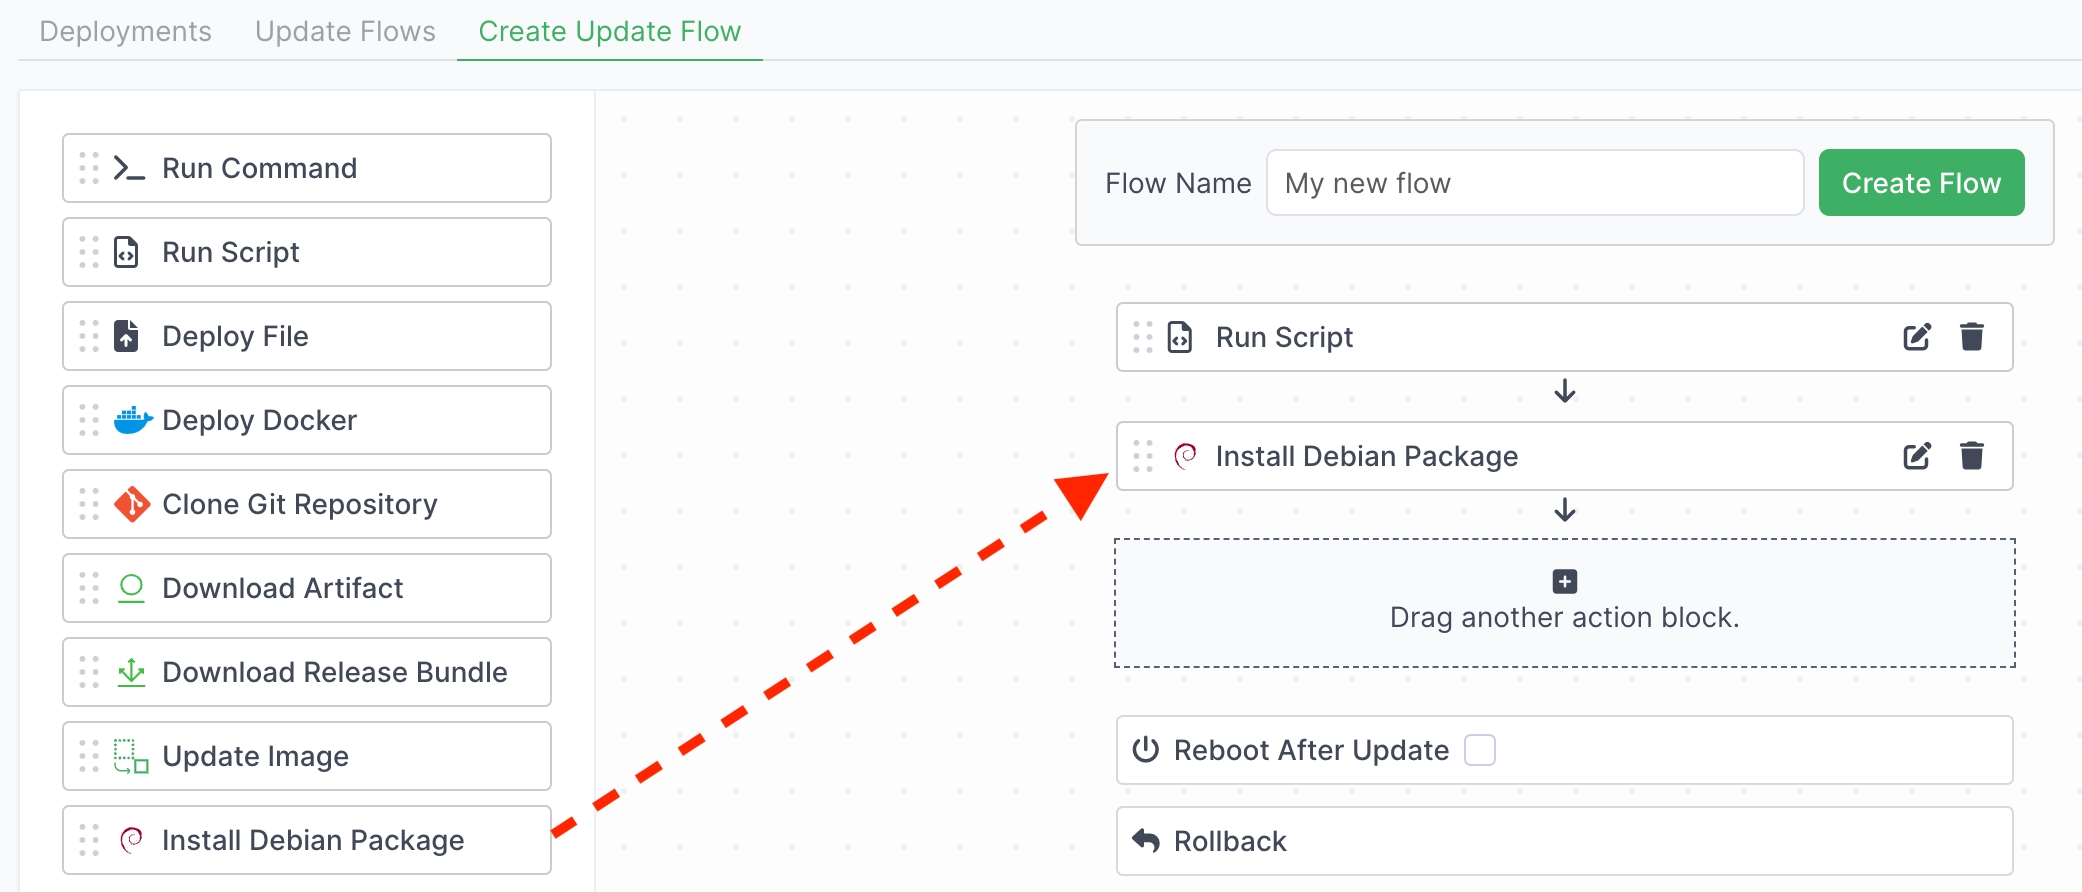The height and width of the screenshot is (892, 2082).
Task: Remove the Install Debian Package flow step
Action: [x=1971, y=456]
